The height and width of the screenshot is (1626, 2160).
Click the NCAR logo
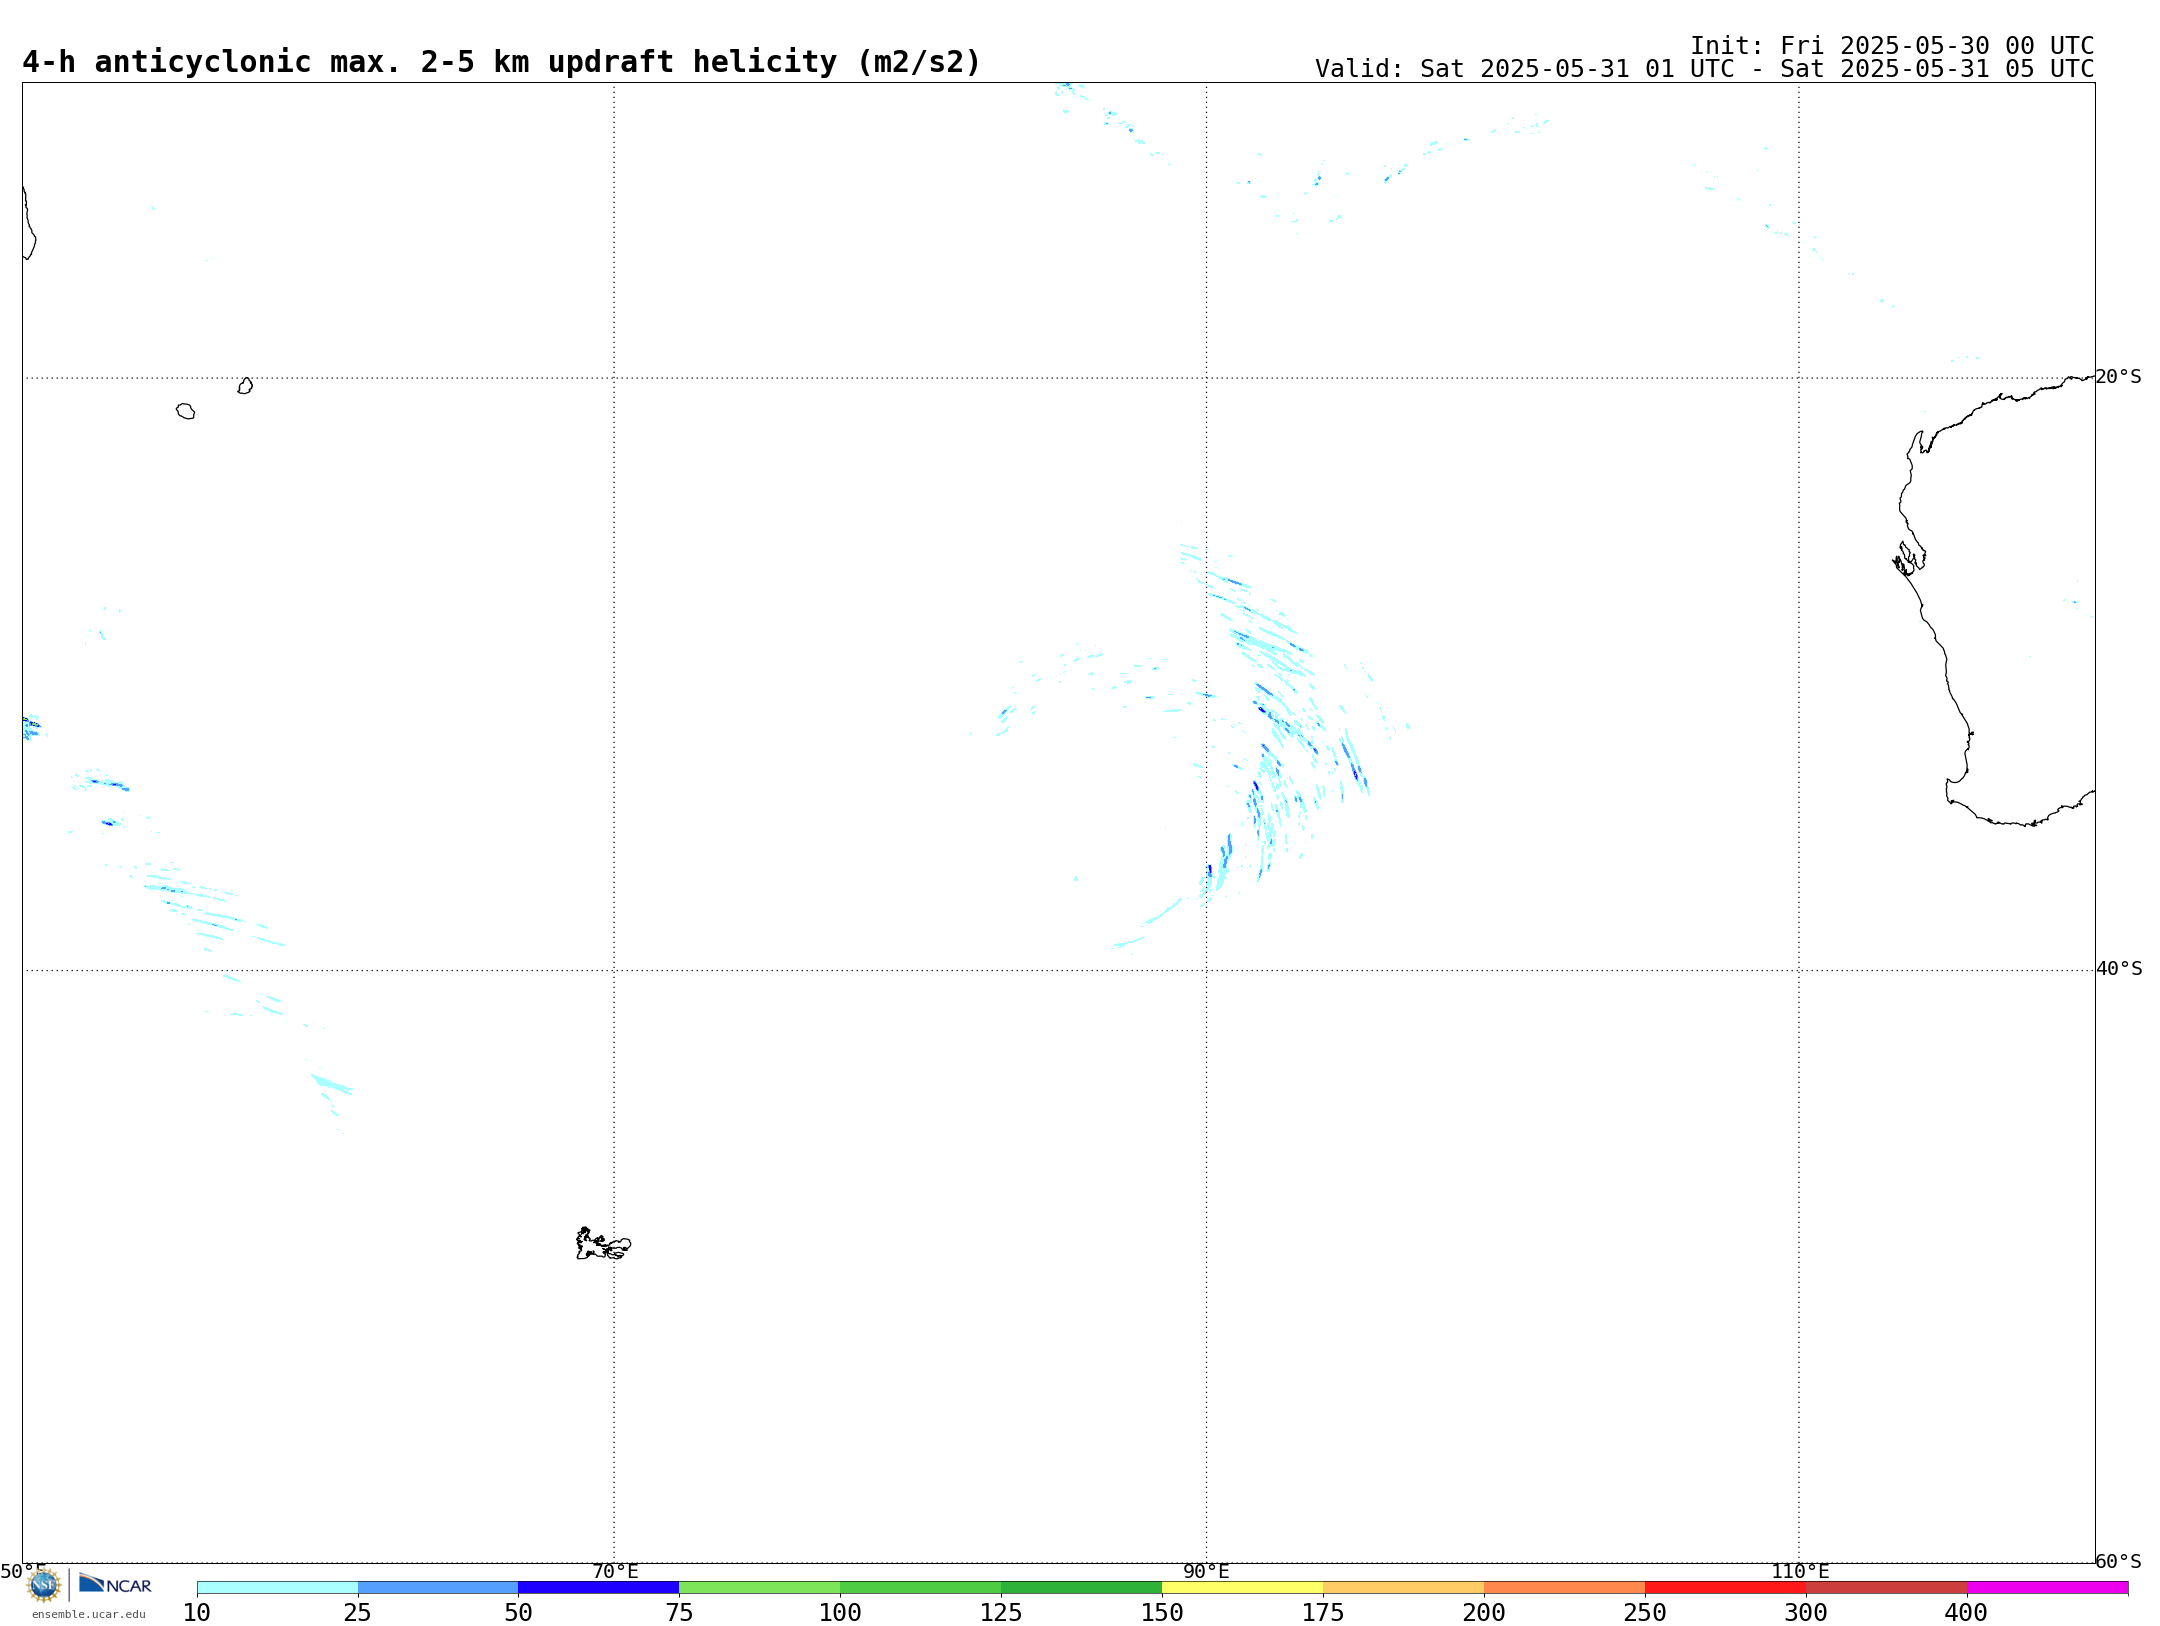tap(115, 1584)
